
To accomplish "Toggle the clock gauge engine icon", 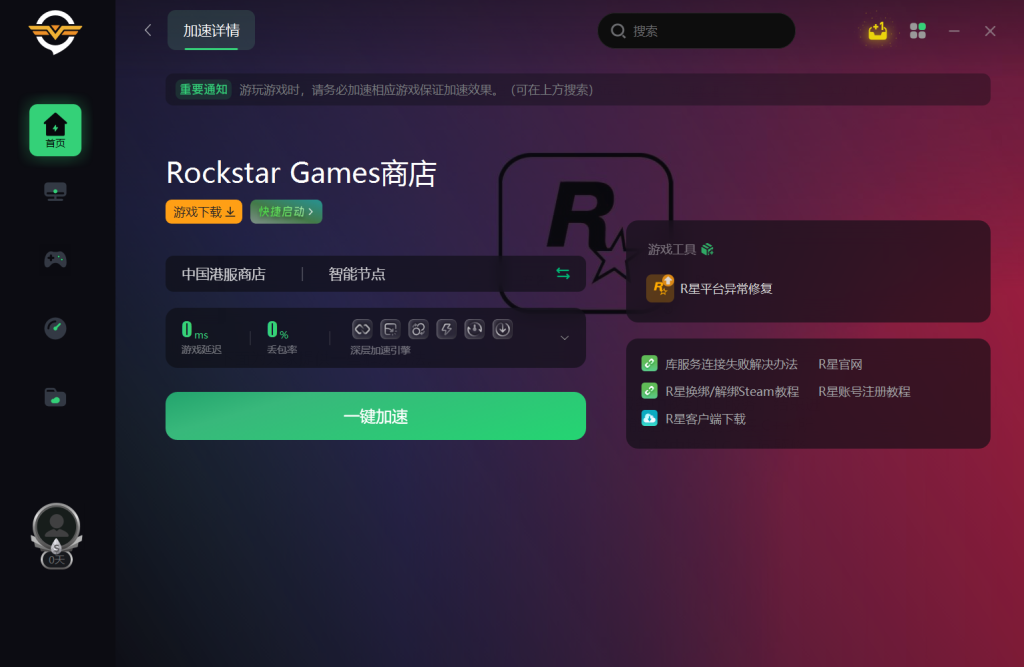I will point(474,329).
